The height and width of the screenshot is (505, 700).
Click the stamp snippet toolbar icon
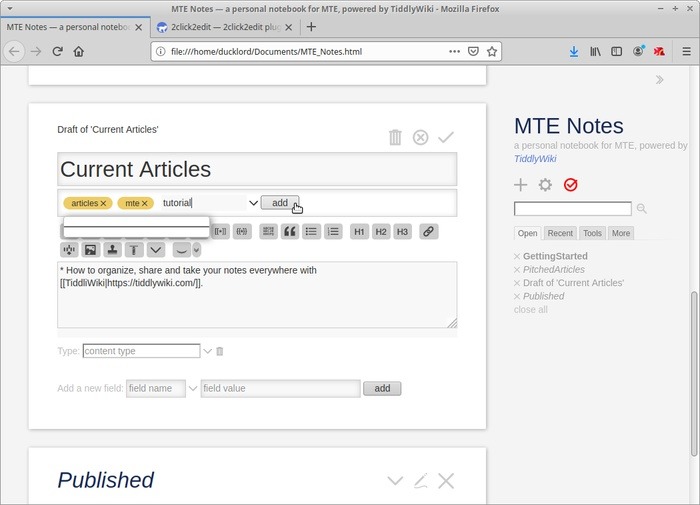112,250
